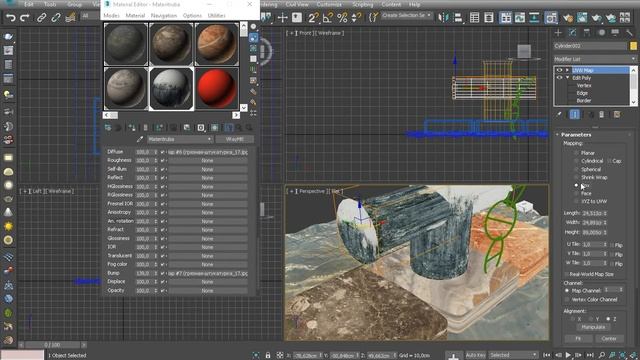Click the VRayMtl material type button

(x=235, y=139)
